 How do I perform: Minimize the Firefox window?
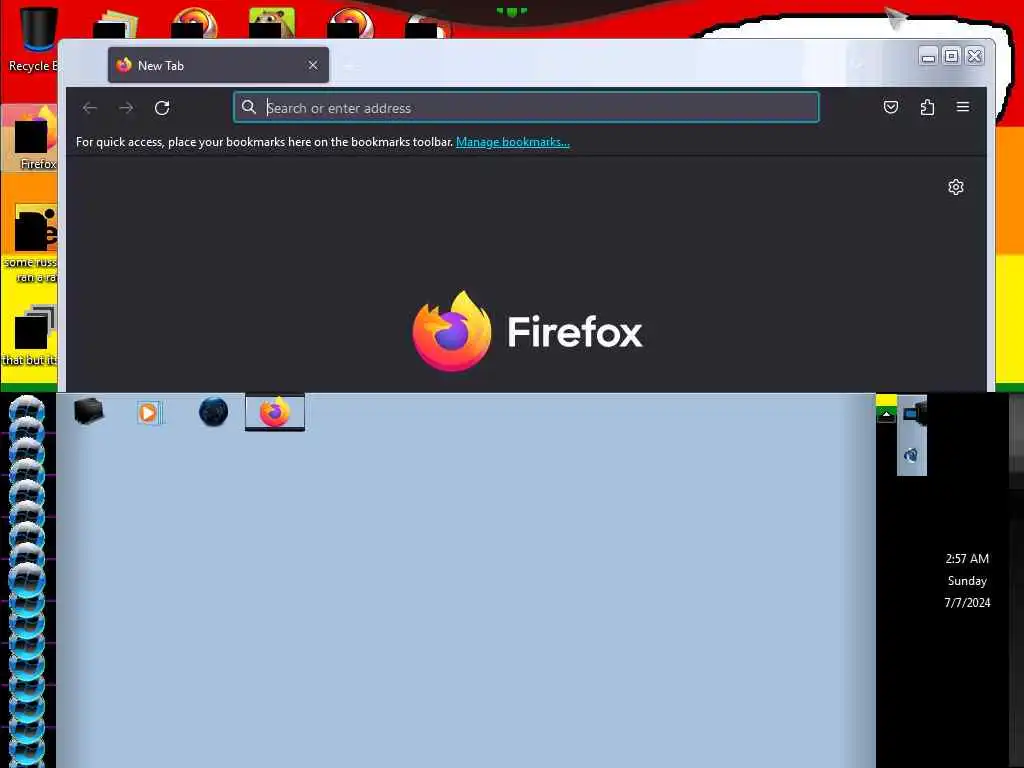(928, 57)
